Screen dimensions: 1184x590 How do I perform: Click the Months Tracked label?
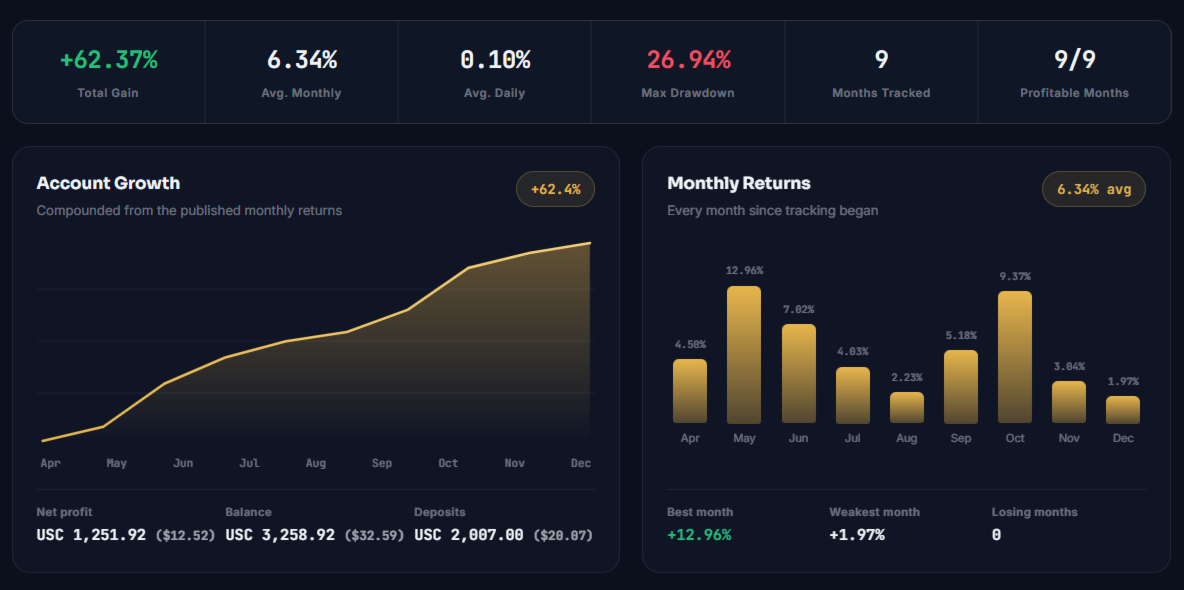click(x=881, y=93)
